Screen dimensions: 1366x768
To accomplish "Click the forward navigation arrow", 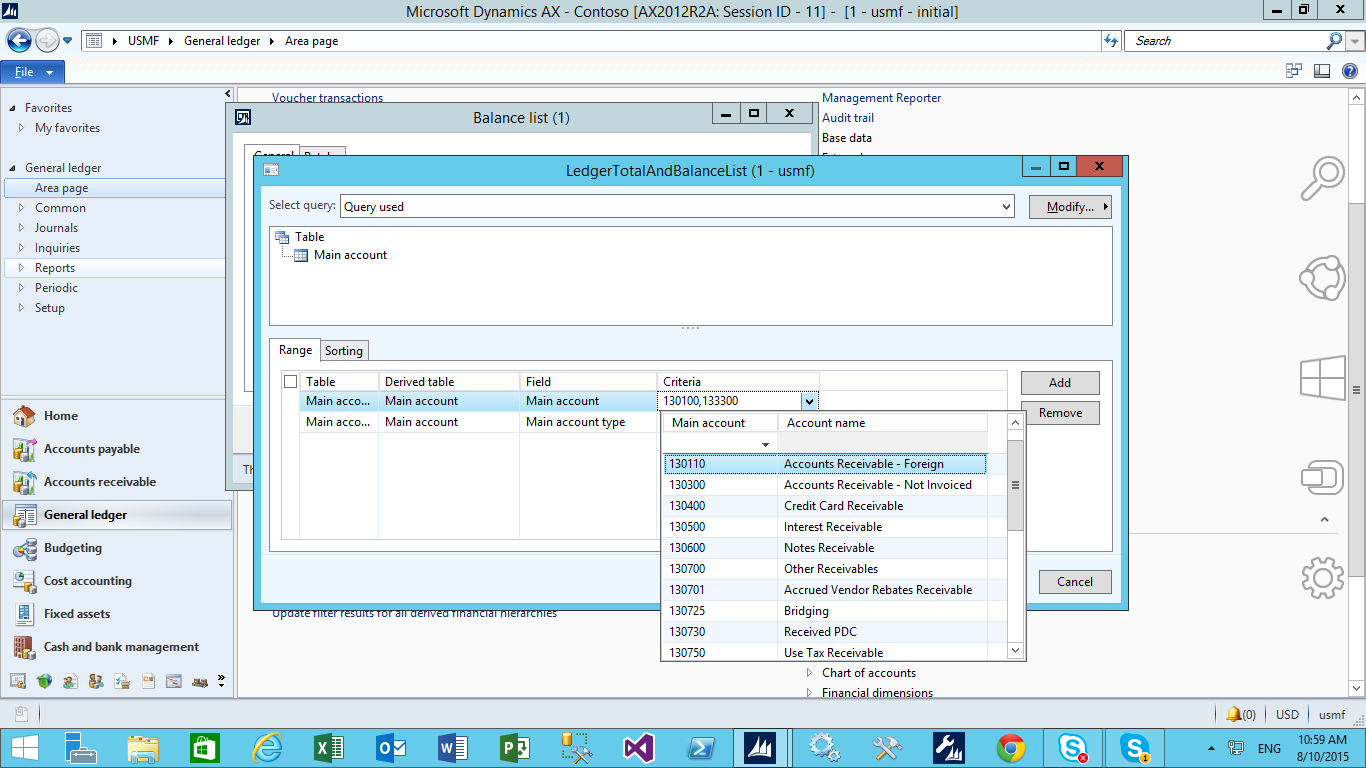I will click(x=47, y=41).
